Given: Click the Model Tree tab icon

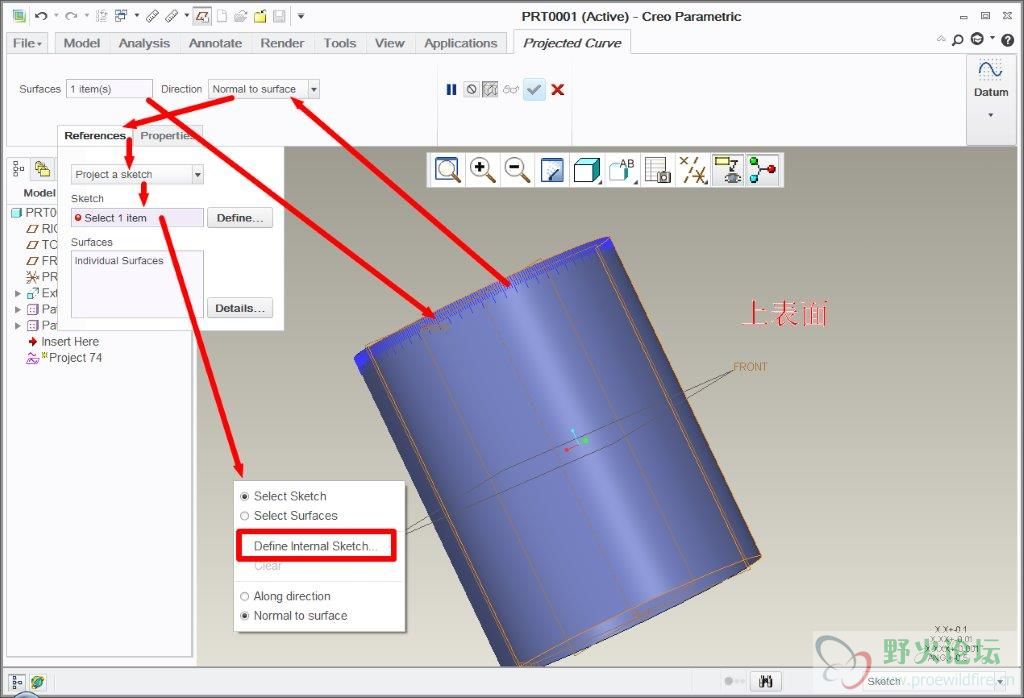Looking at the screenshot, I should click(x=18, y=169).
